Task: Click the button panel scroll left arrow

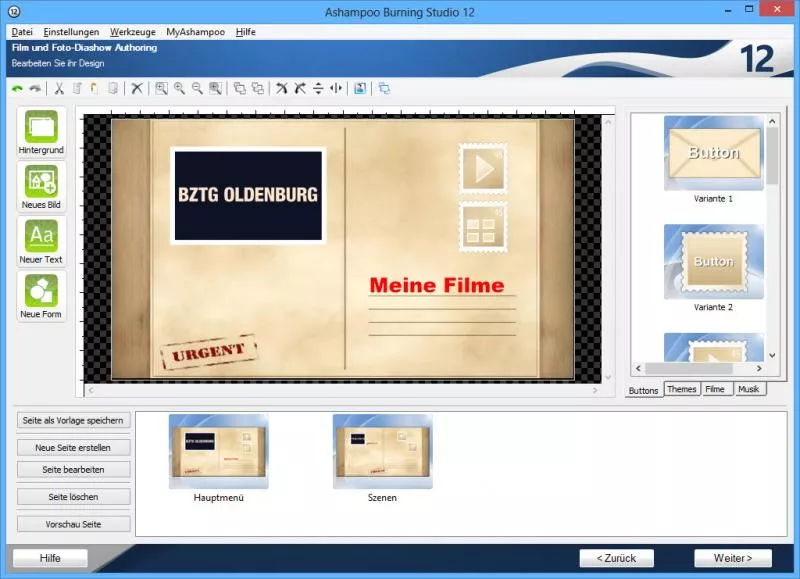Action: tap(638, 368)
